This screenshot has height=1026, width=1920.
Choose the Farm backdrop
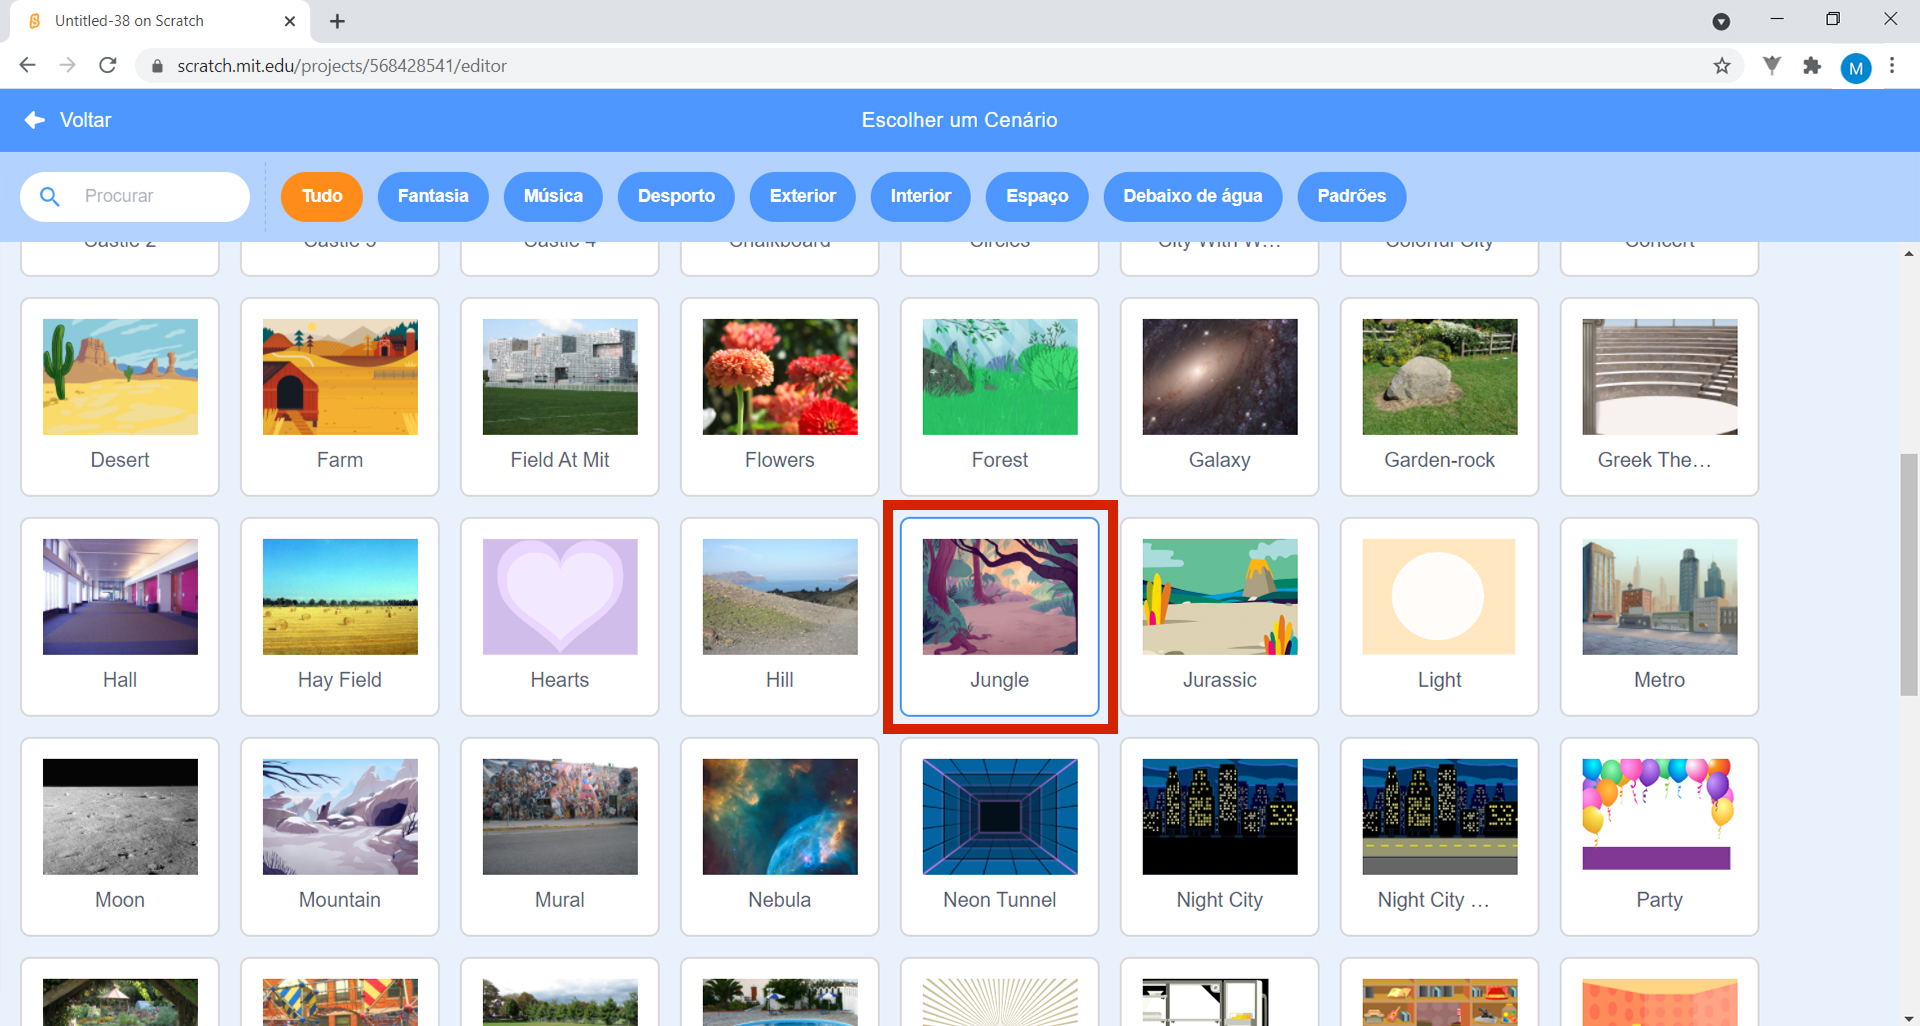[340, 397]
